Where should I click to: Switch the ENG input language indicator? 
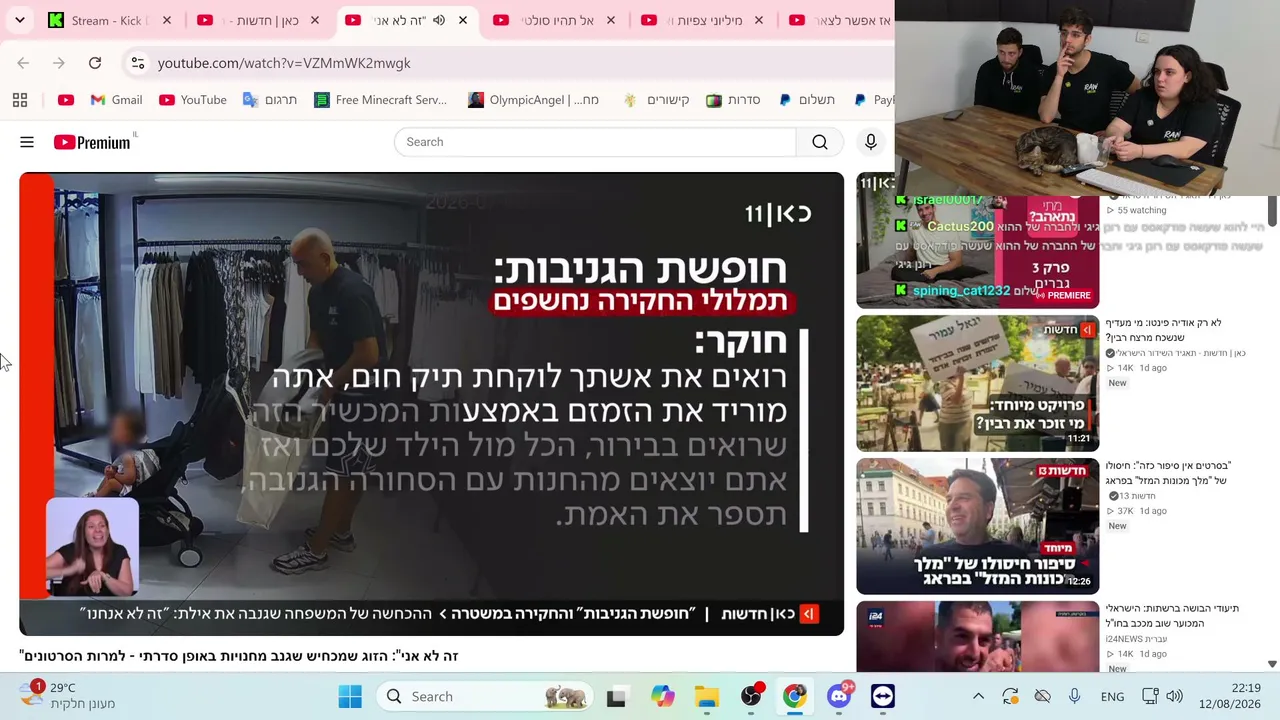[x=1112, y=696]
